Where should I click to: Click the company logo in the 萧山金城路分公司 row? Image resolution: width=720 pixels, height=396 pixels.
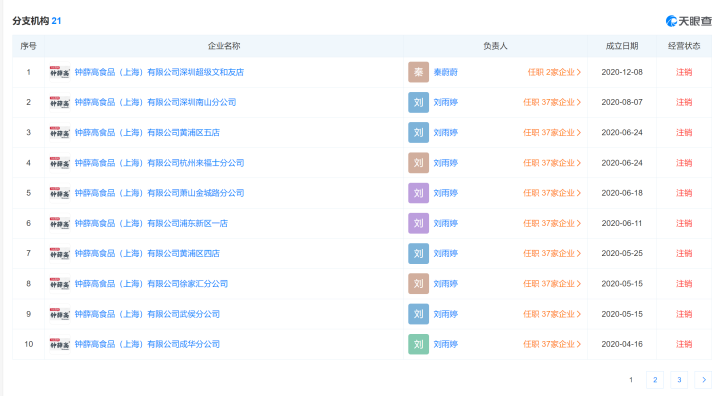tap(60, 193)
